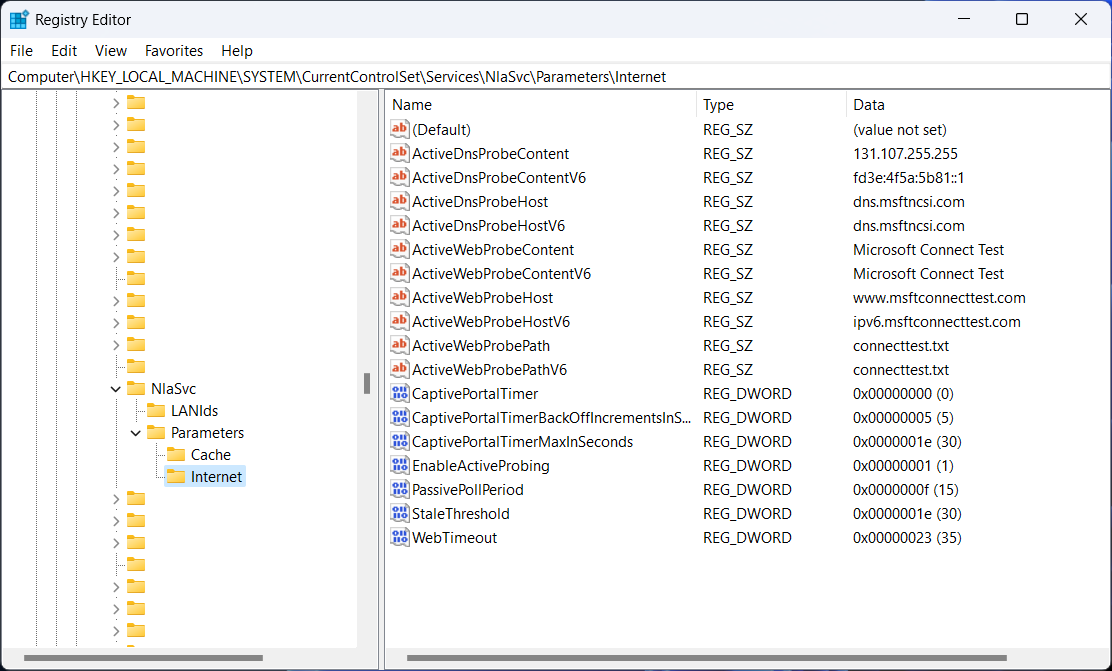Click the REG_SZ icon beside ActiveDnsProbeHost

tap(399, 201)
